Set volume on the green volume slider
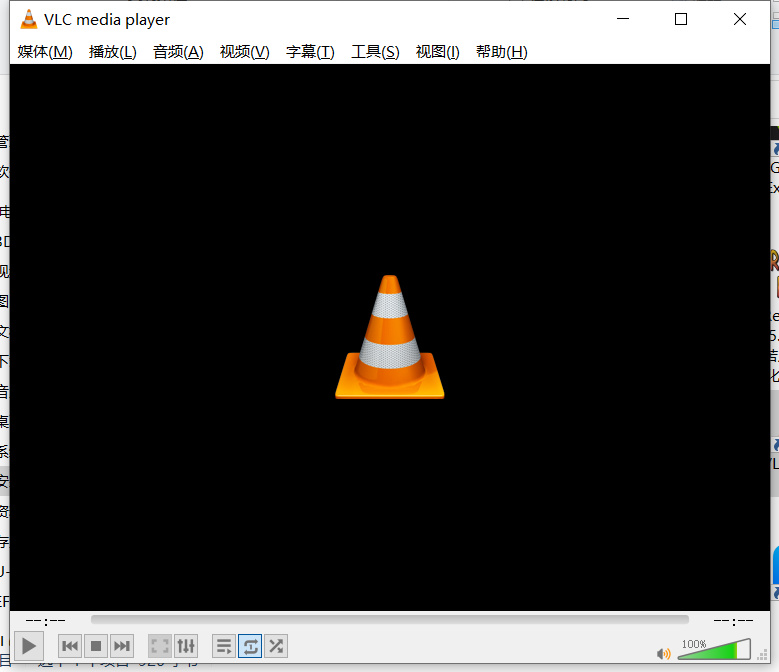The image size is (779, 672). 714,650
